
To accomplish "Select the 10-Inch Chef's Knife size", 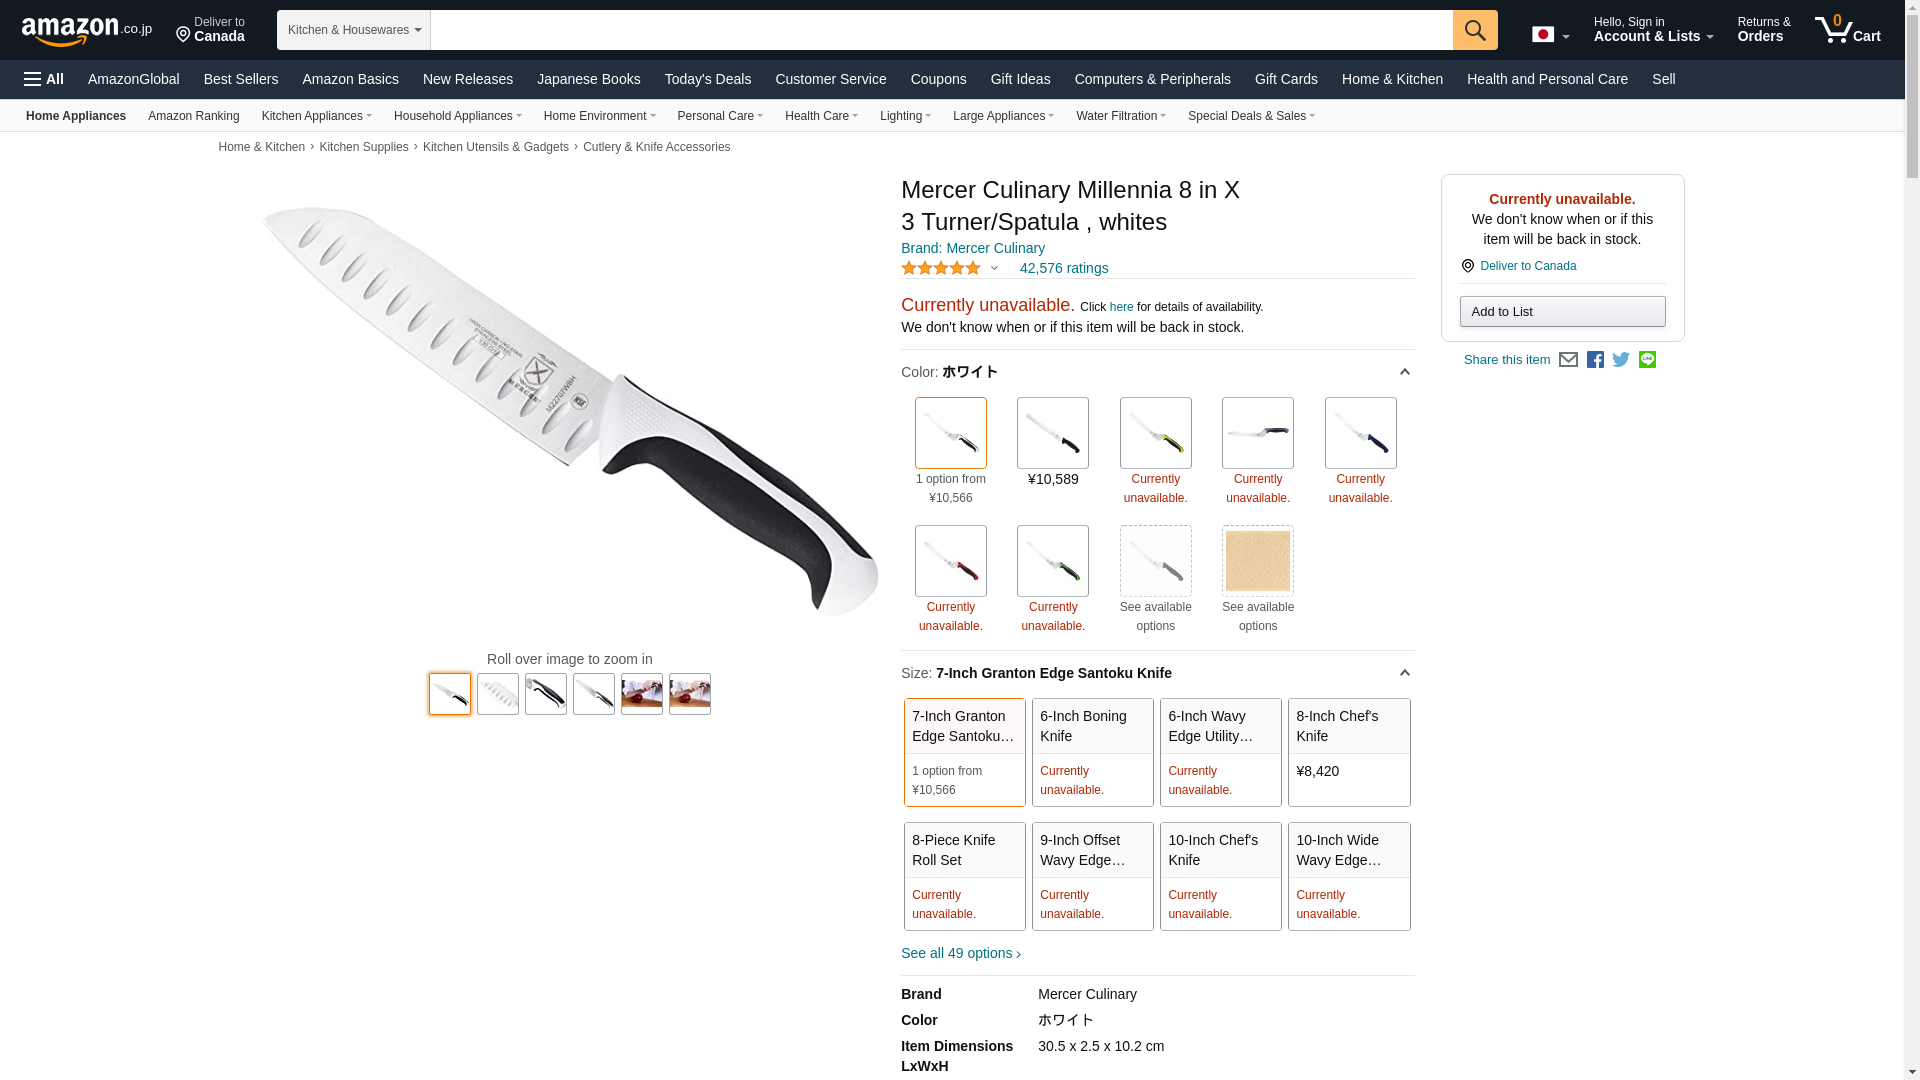I will coord(1221,876).
